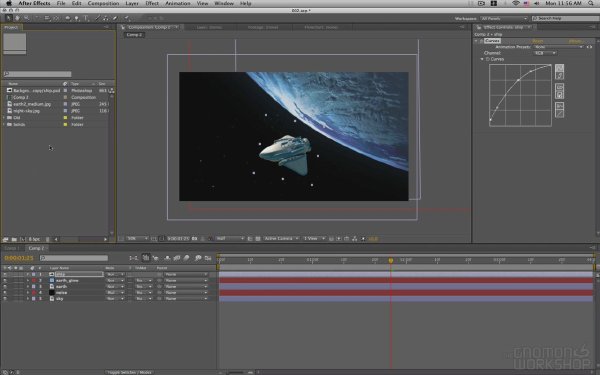The image size is (600, 375).
Task: Click the 8 bpc color depth button
Action: [34, 239]
